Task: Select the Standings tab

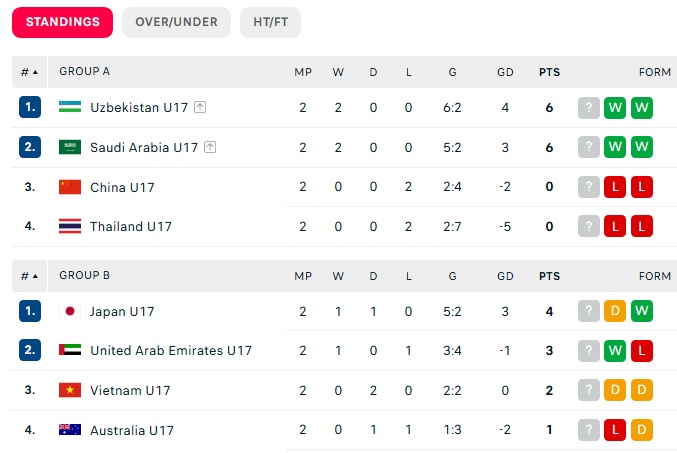Action: tap(62, 22)
